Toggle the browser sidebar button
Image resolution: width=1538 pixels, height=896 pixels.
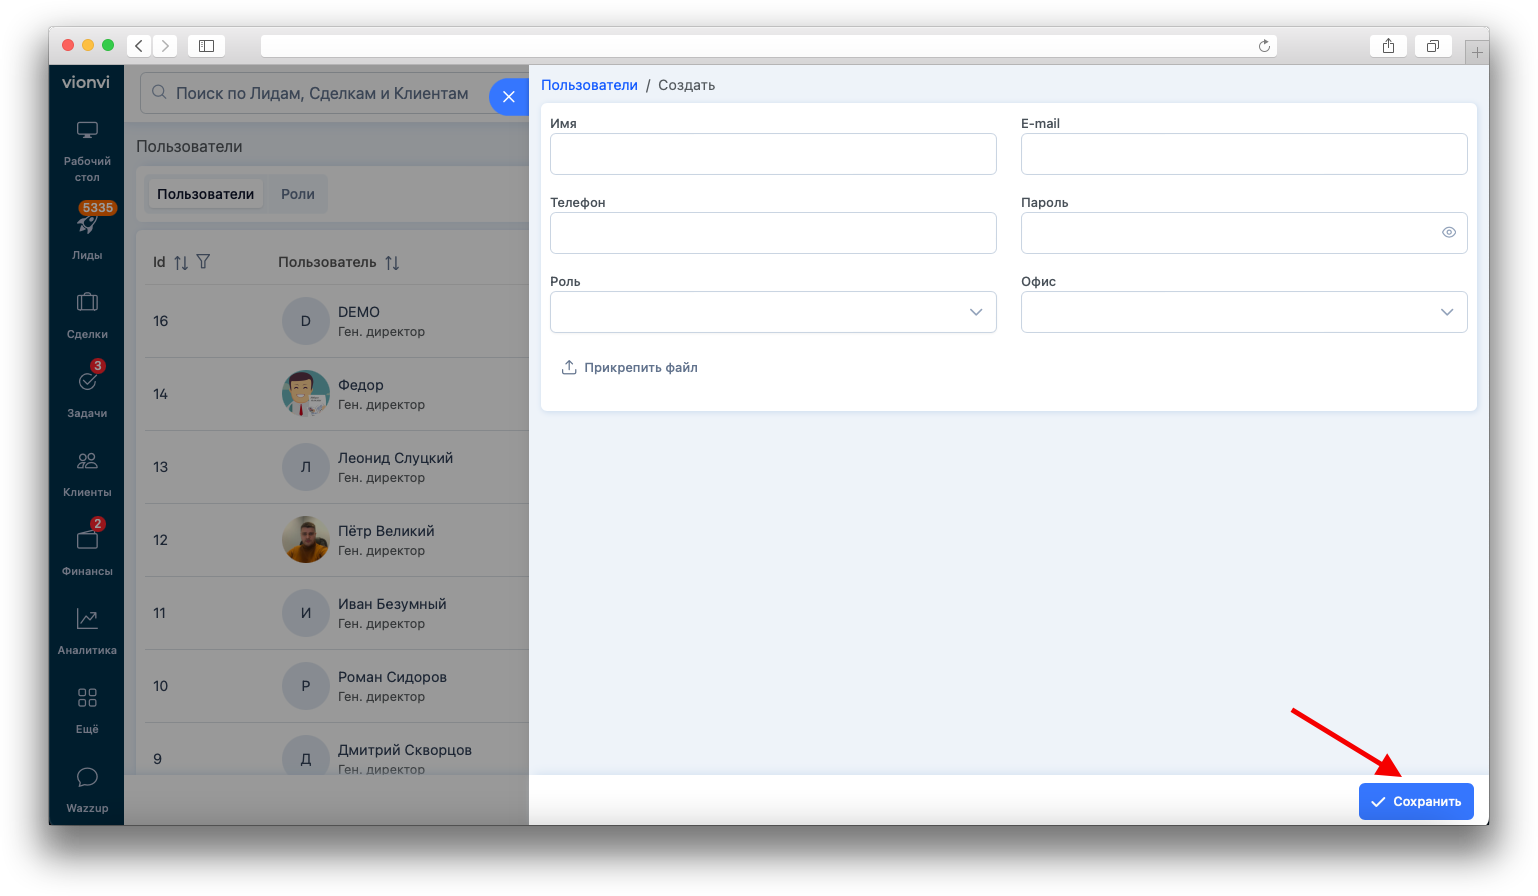(206, 46)
